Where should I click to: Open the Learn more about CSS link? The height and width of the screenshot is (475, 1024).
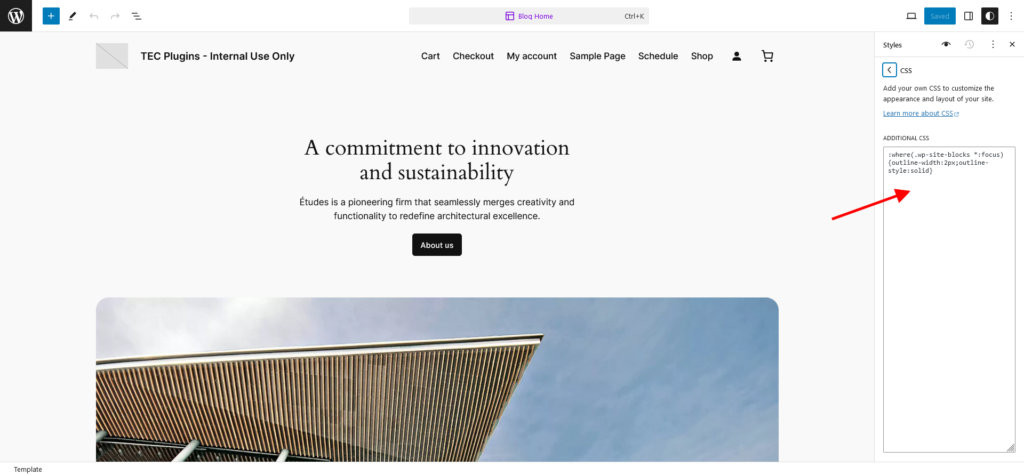coord(920,114)
